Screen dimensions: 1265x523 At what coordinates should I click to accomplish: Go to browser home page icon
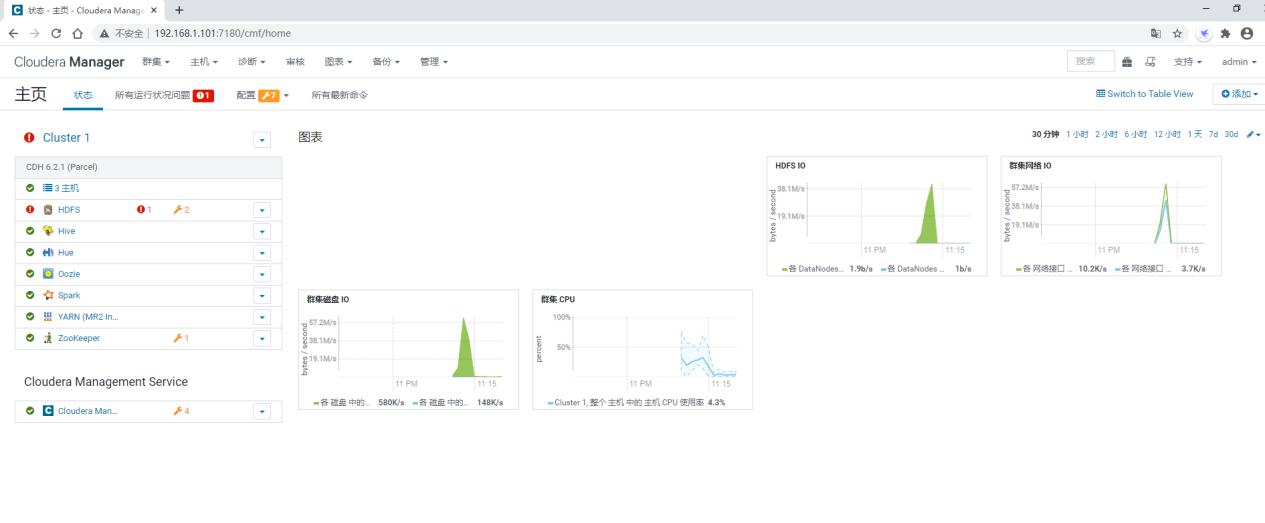coord(77,33)
